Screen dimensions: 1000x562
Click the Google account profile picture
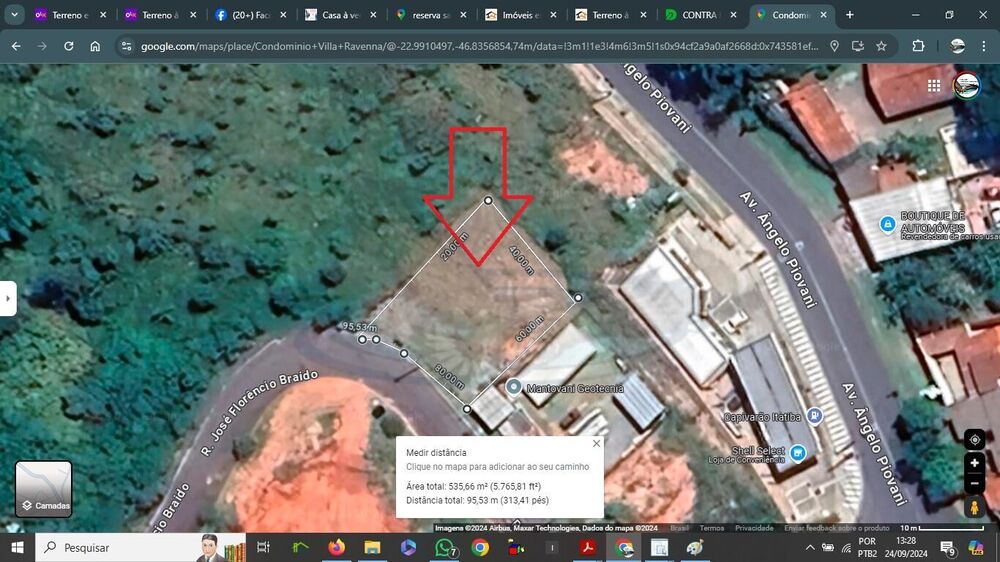(967, 86)
